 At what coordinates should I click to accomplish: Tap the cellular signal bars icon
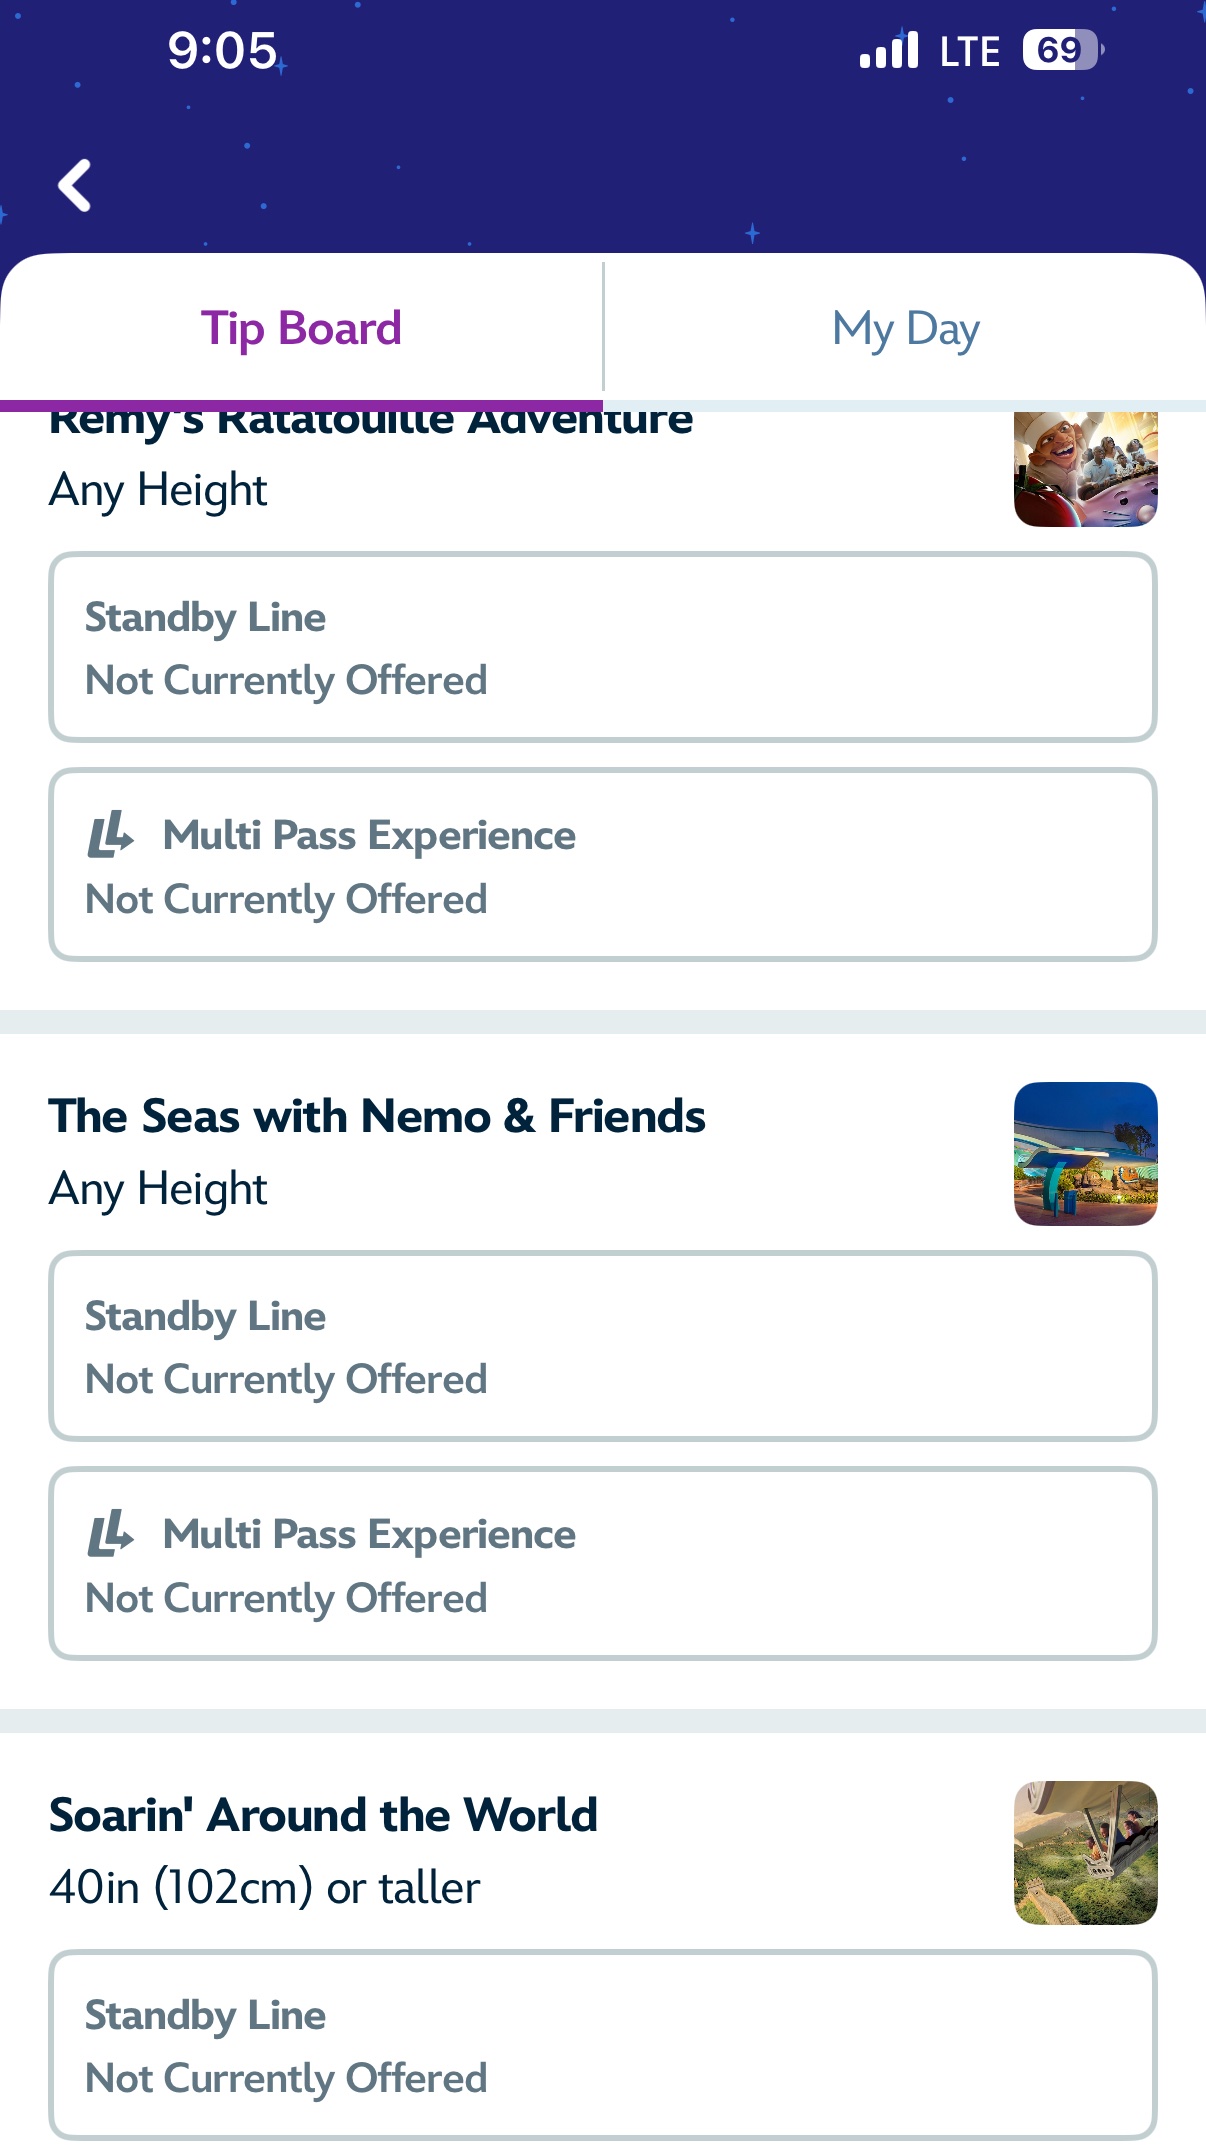[889, 50]
